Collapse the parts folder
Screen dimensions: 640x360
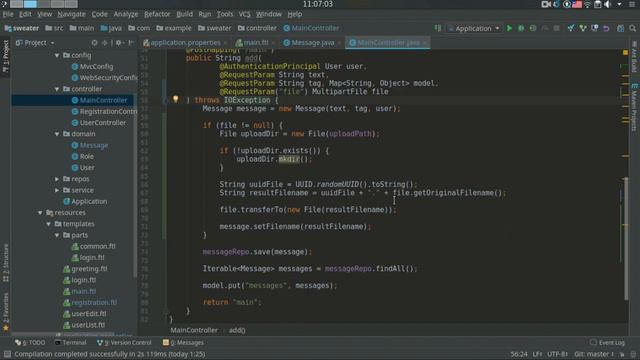57,235
